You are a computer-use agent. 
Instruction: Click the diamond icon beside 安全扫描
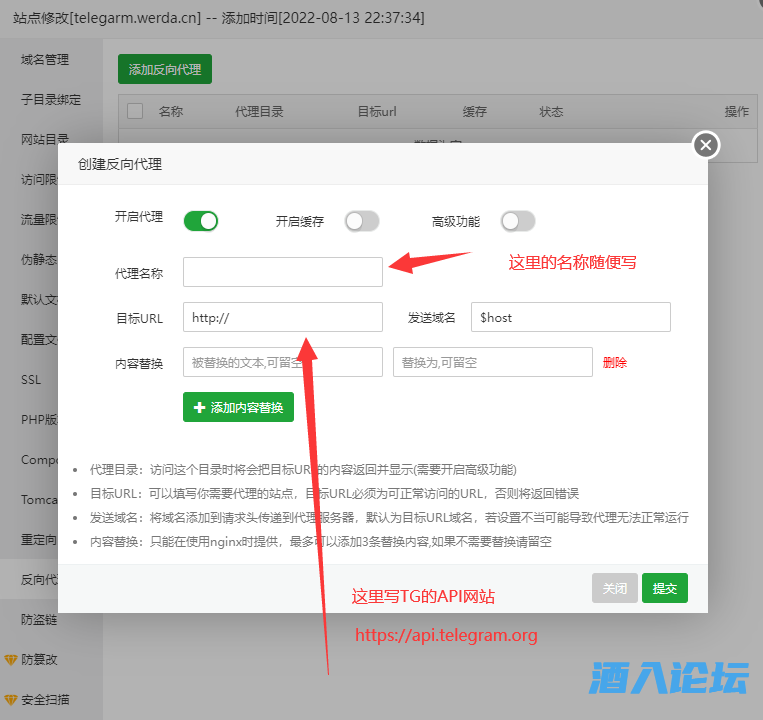pyautogui.click(x=11, y=700)
